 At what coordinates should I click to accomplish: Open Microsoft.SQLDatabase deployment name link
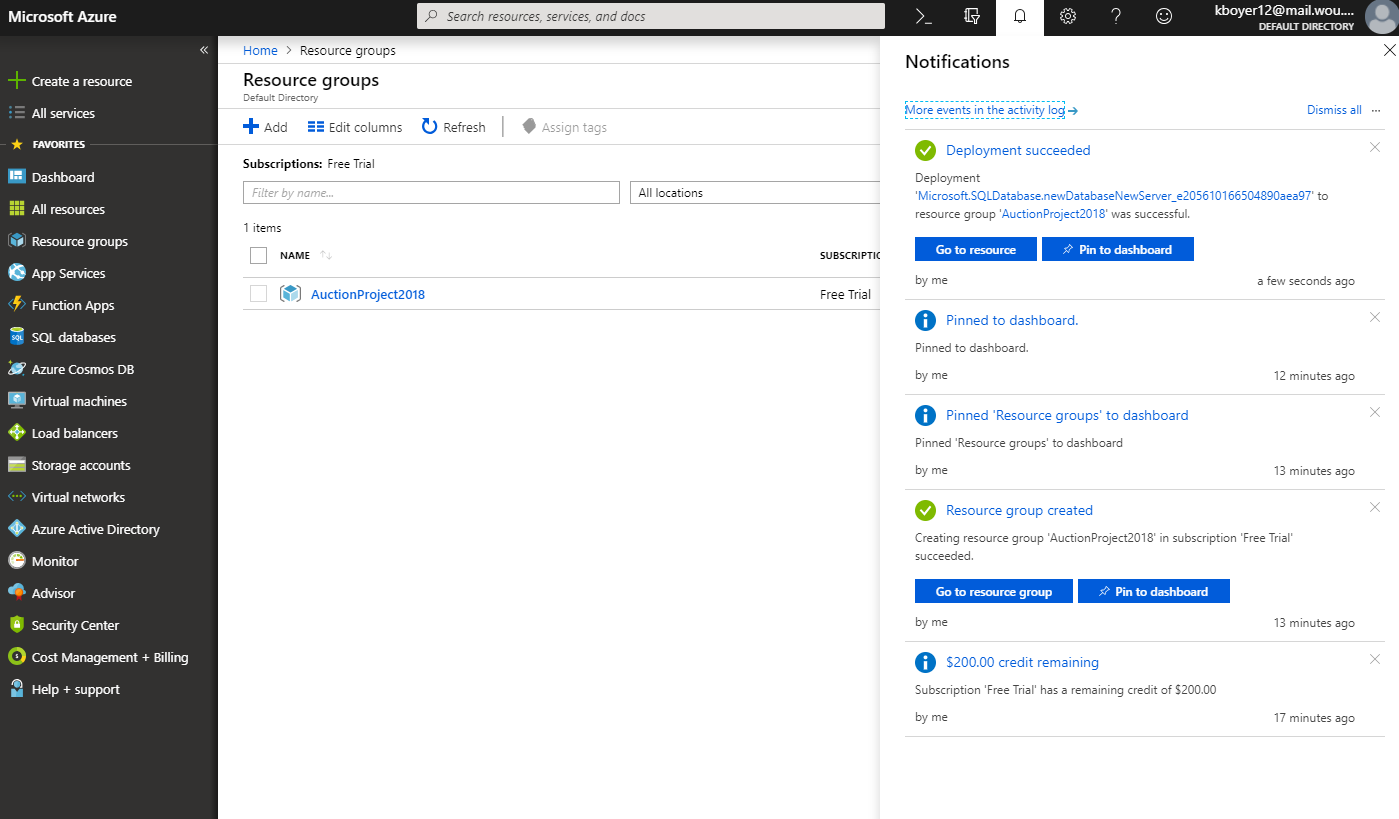tap(1115, 196)
